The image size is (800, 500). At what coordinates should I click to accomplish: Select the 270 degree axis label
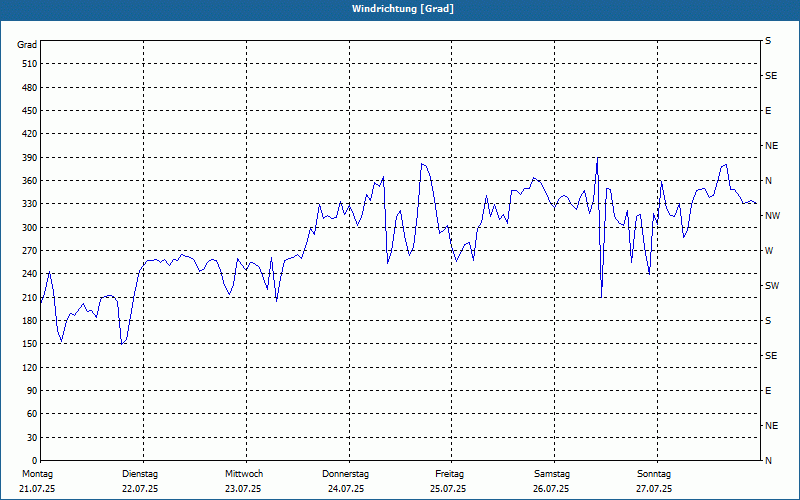click(x=30, y=251)
